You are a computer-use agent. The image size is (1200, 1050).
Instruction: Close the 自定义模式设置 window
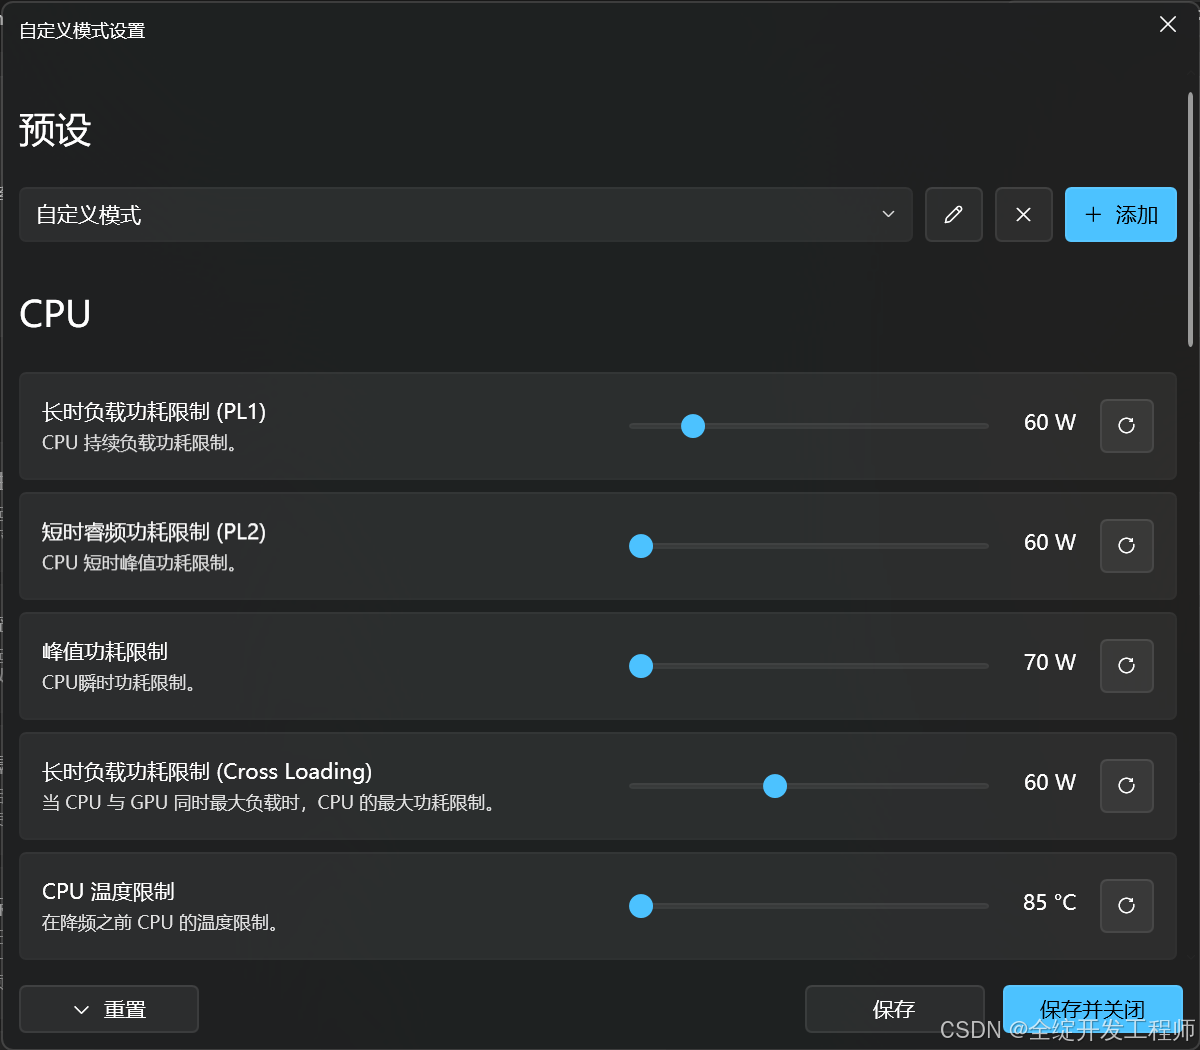1167,25
